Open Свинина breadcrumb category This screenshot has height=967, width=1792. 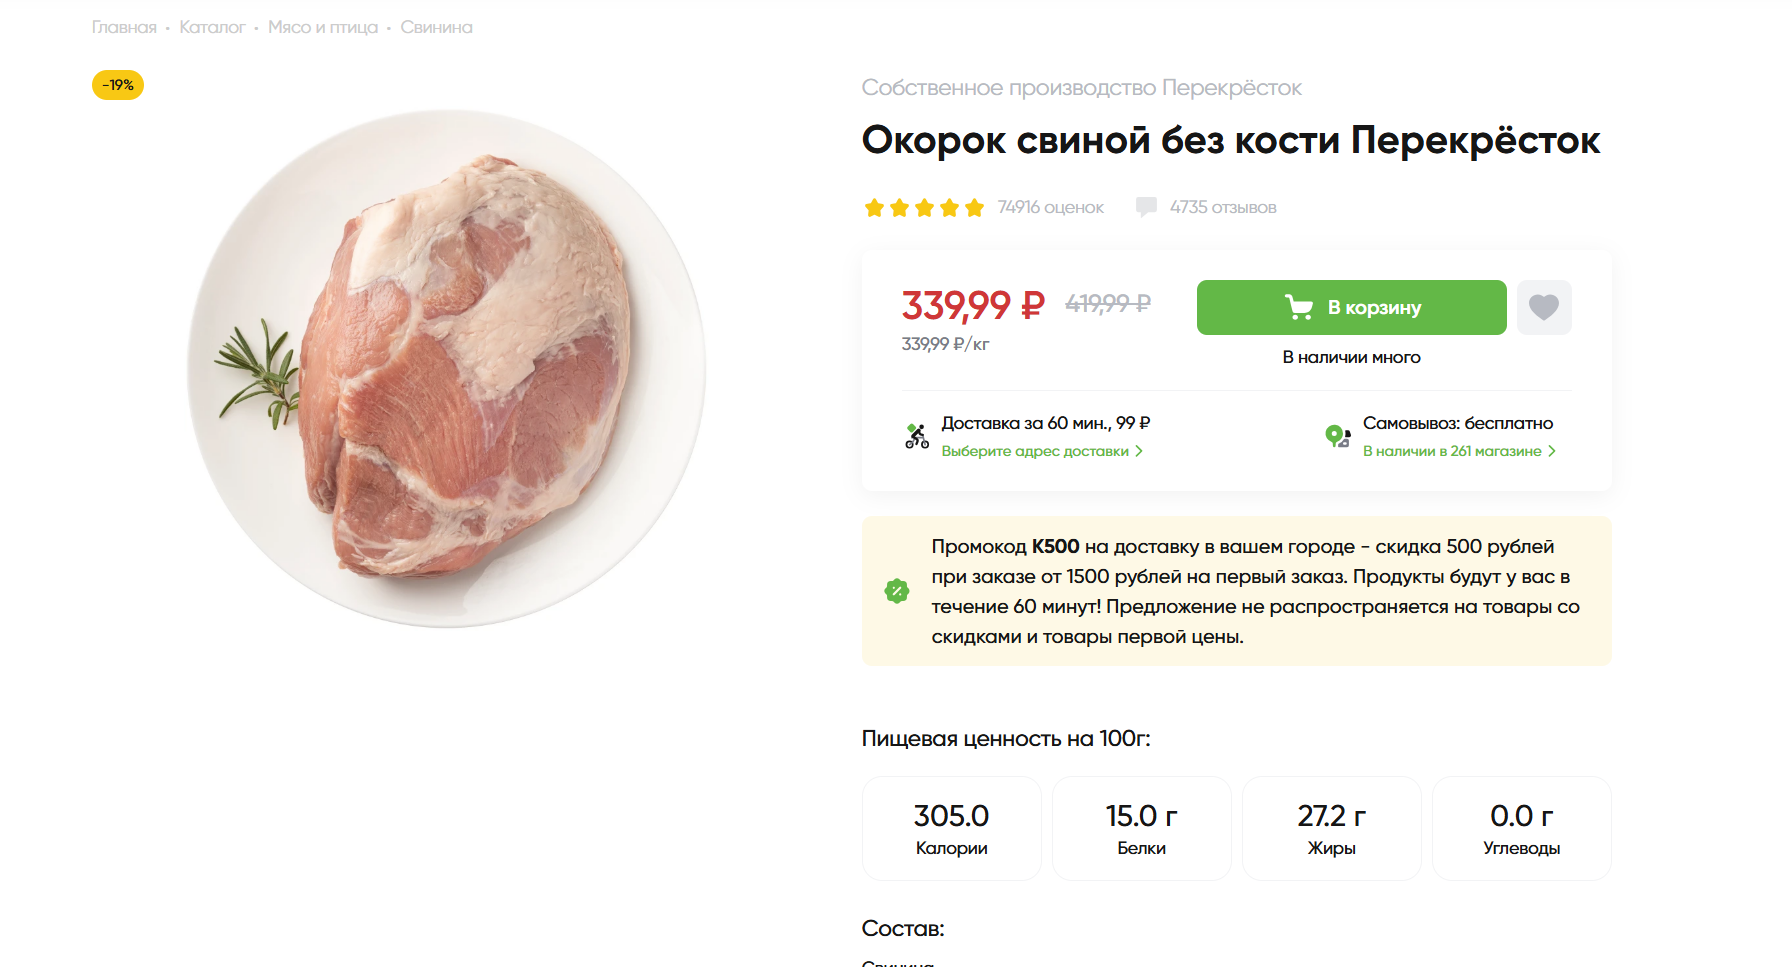436,27
